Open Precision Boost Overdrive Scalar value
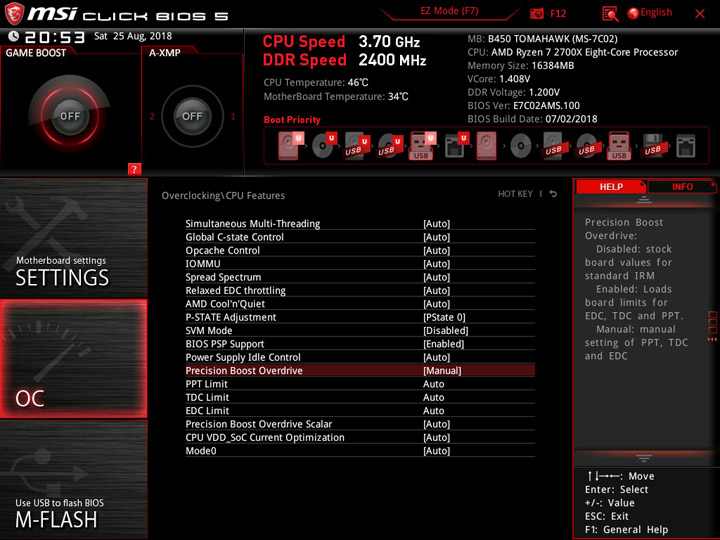The image size is (720, 540). (x=436, y=424)
